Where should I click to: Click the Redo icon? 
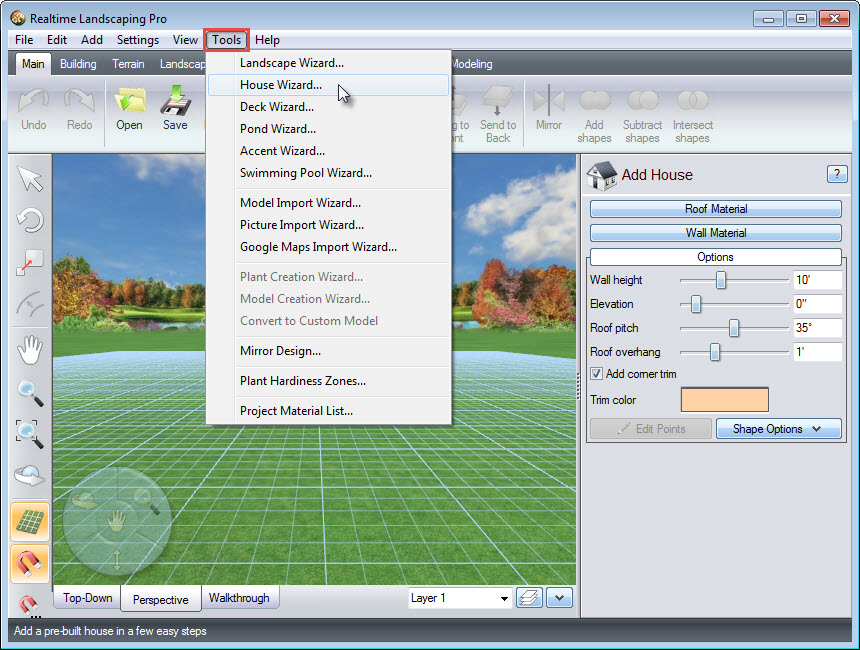click(80, 101)
